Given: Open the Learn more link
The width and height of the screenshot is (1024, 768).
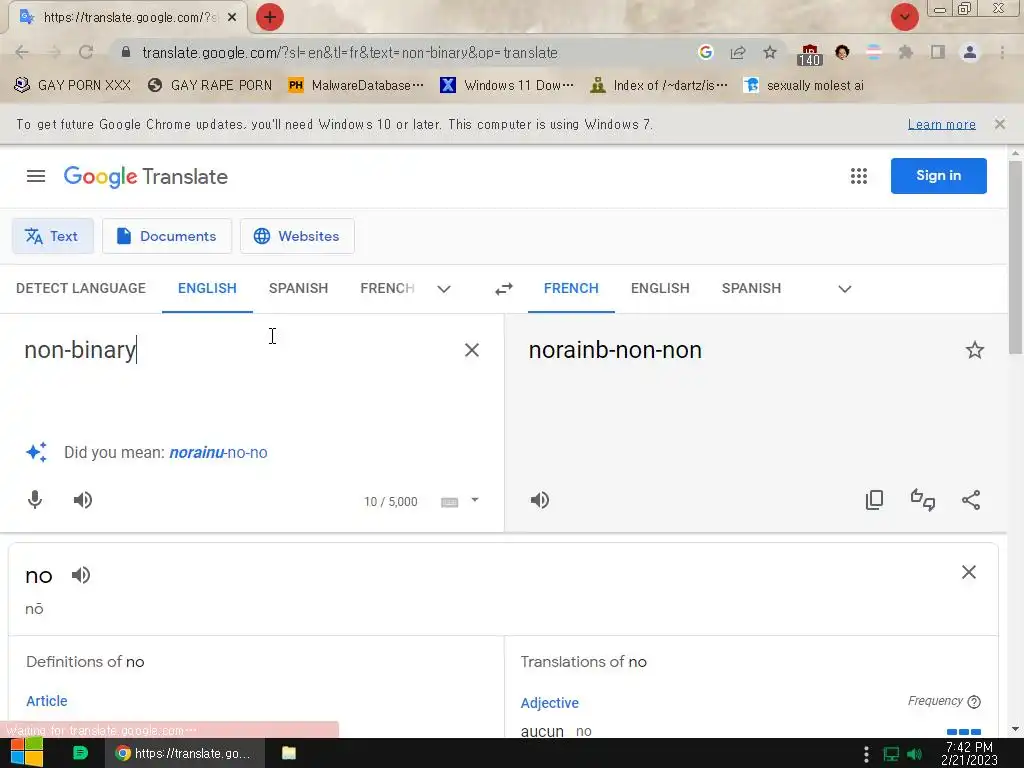Looking at the screenshot, I should click(x=941, y=124).
